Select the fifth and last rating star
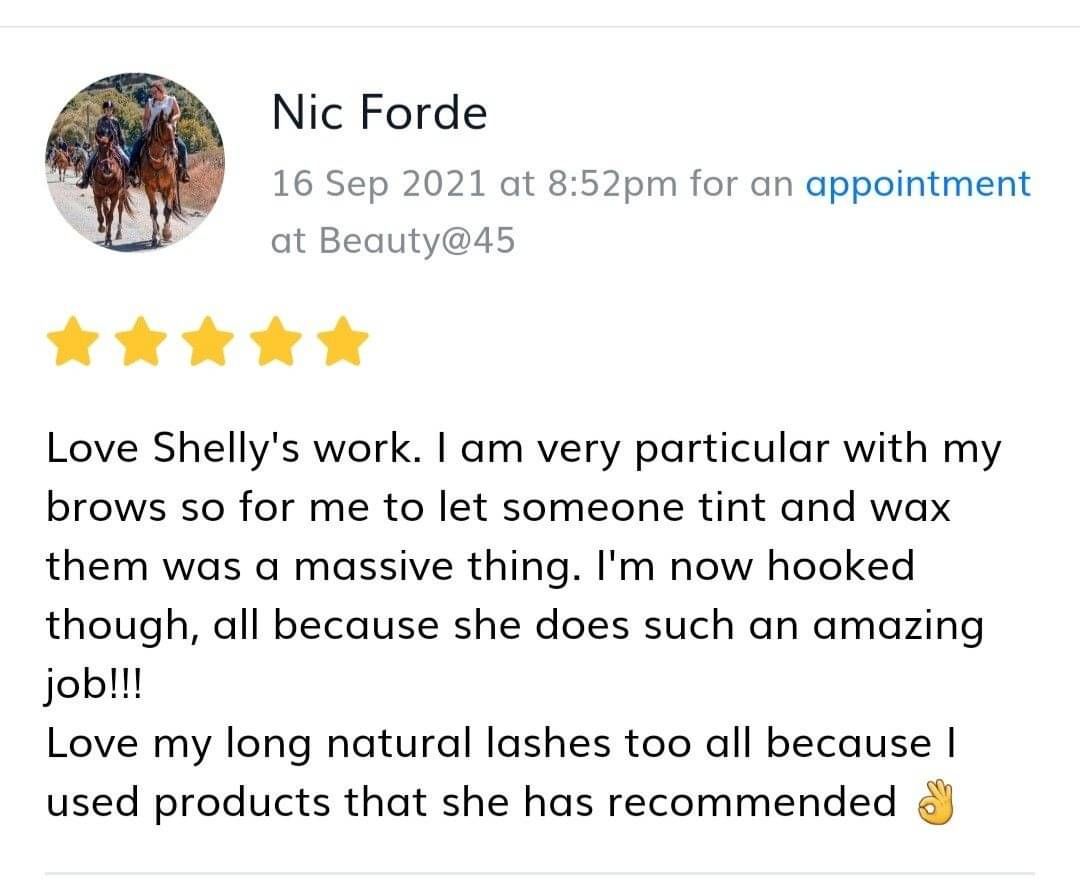Image resolution: width=1080 pixels, height=880 pixels. click(x=343, y=341)
